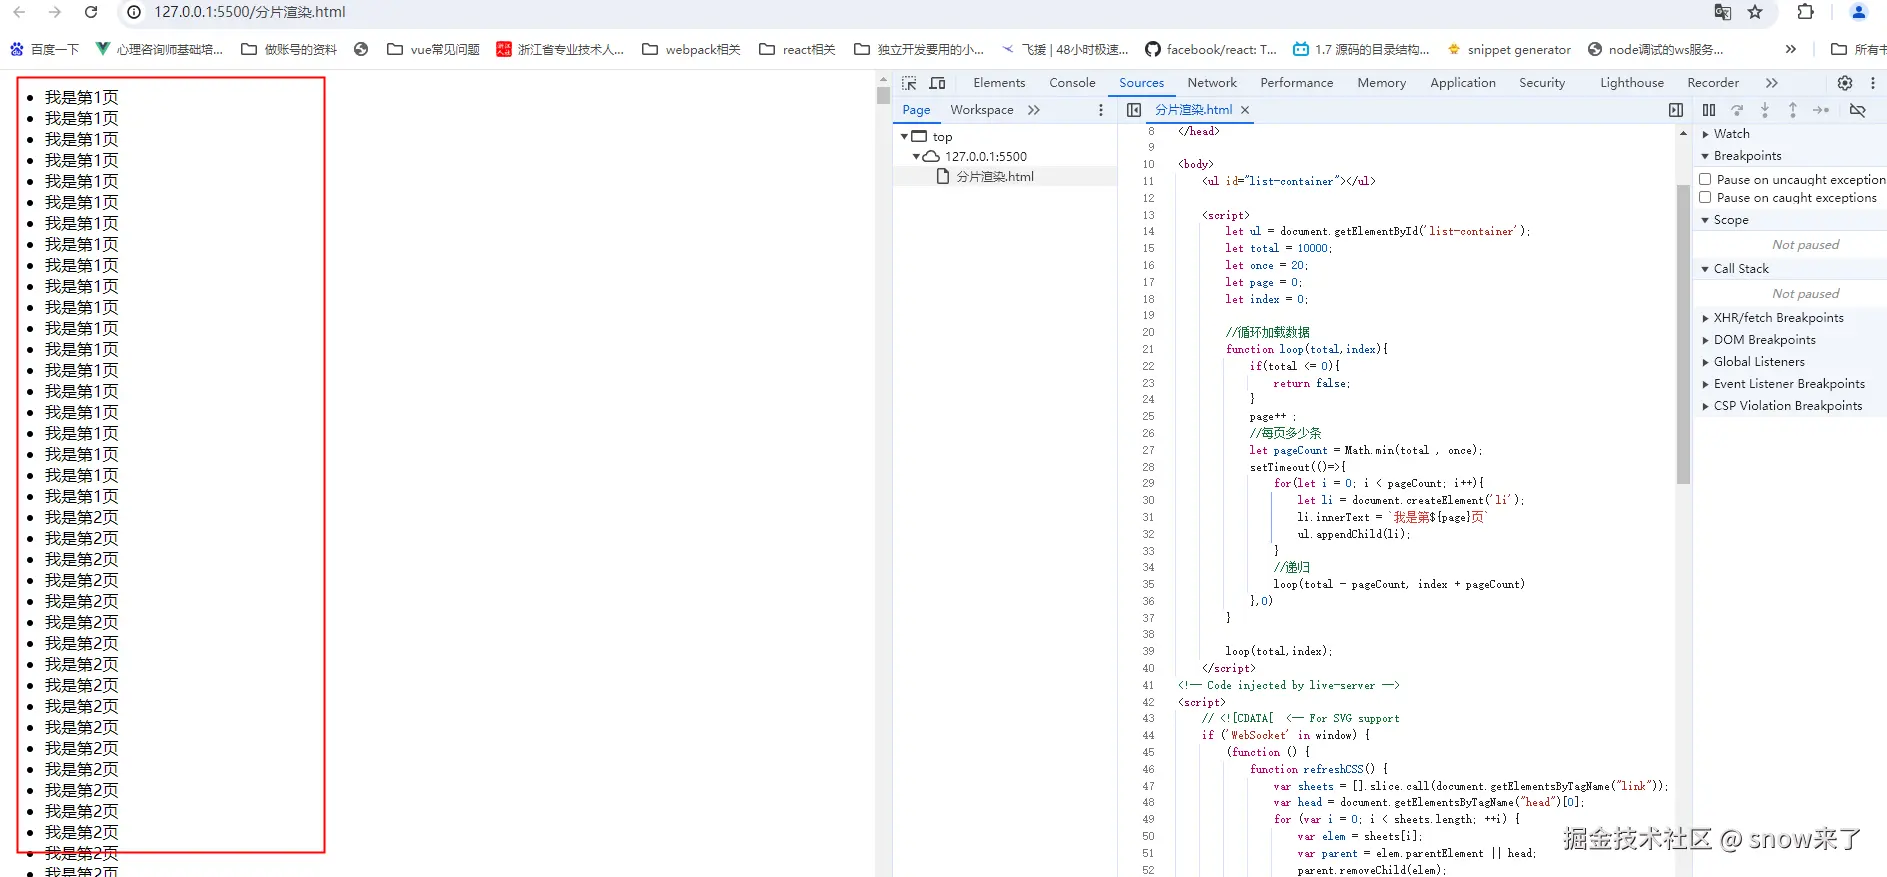Expand CSP Violation Breakpoints

pos(1706,406)
